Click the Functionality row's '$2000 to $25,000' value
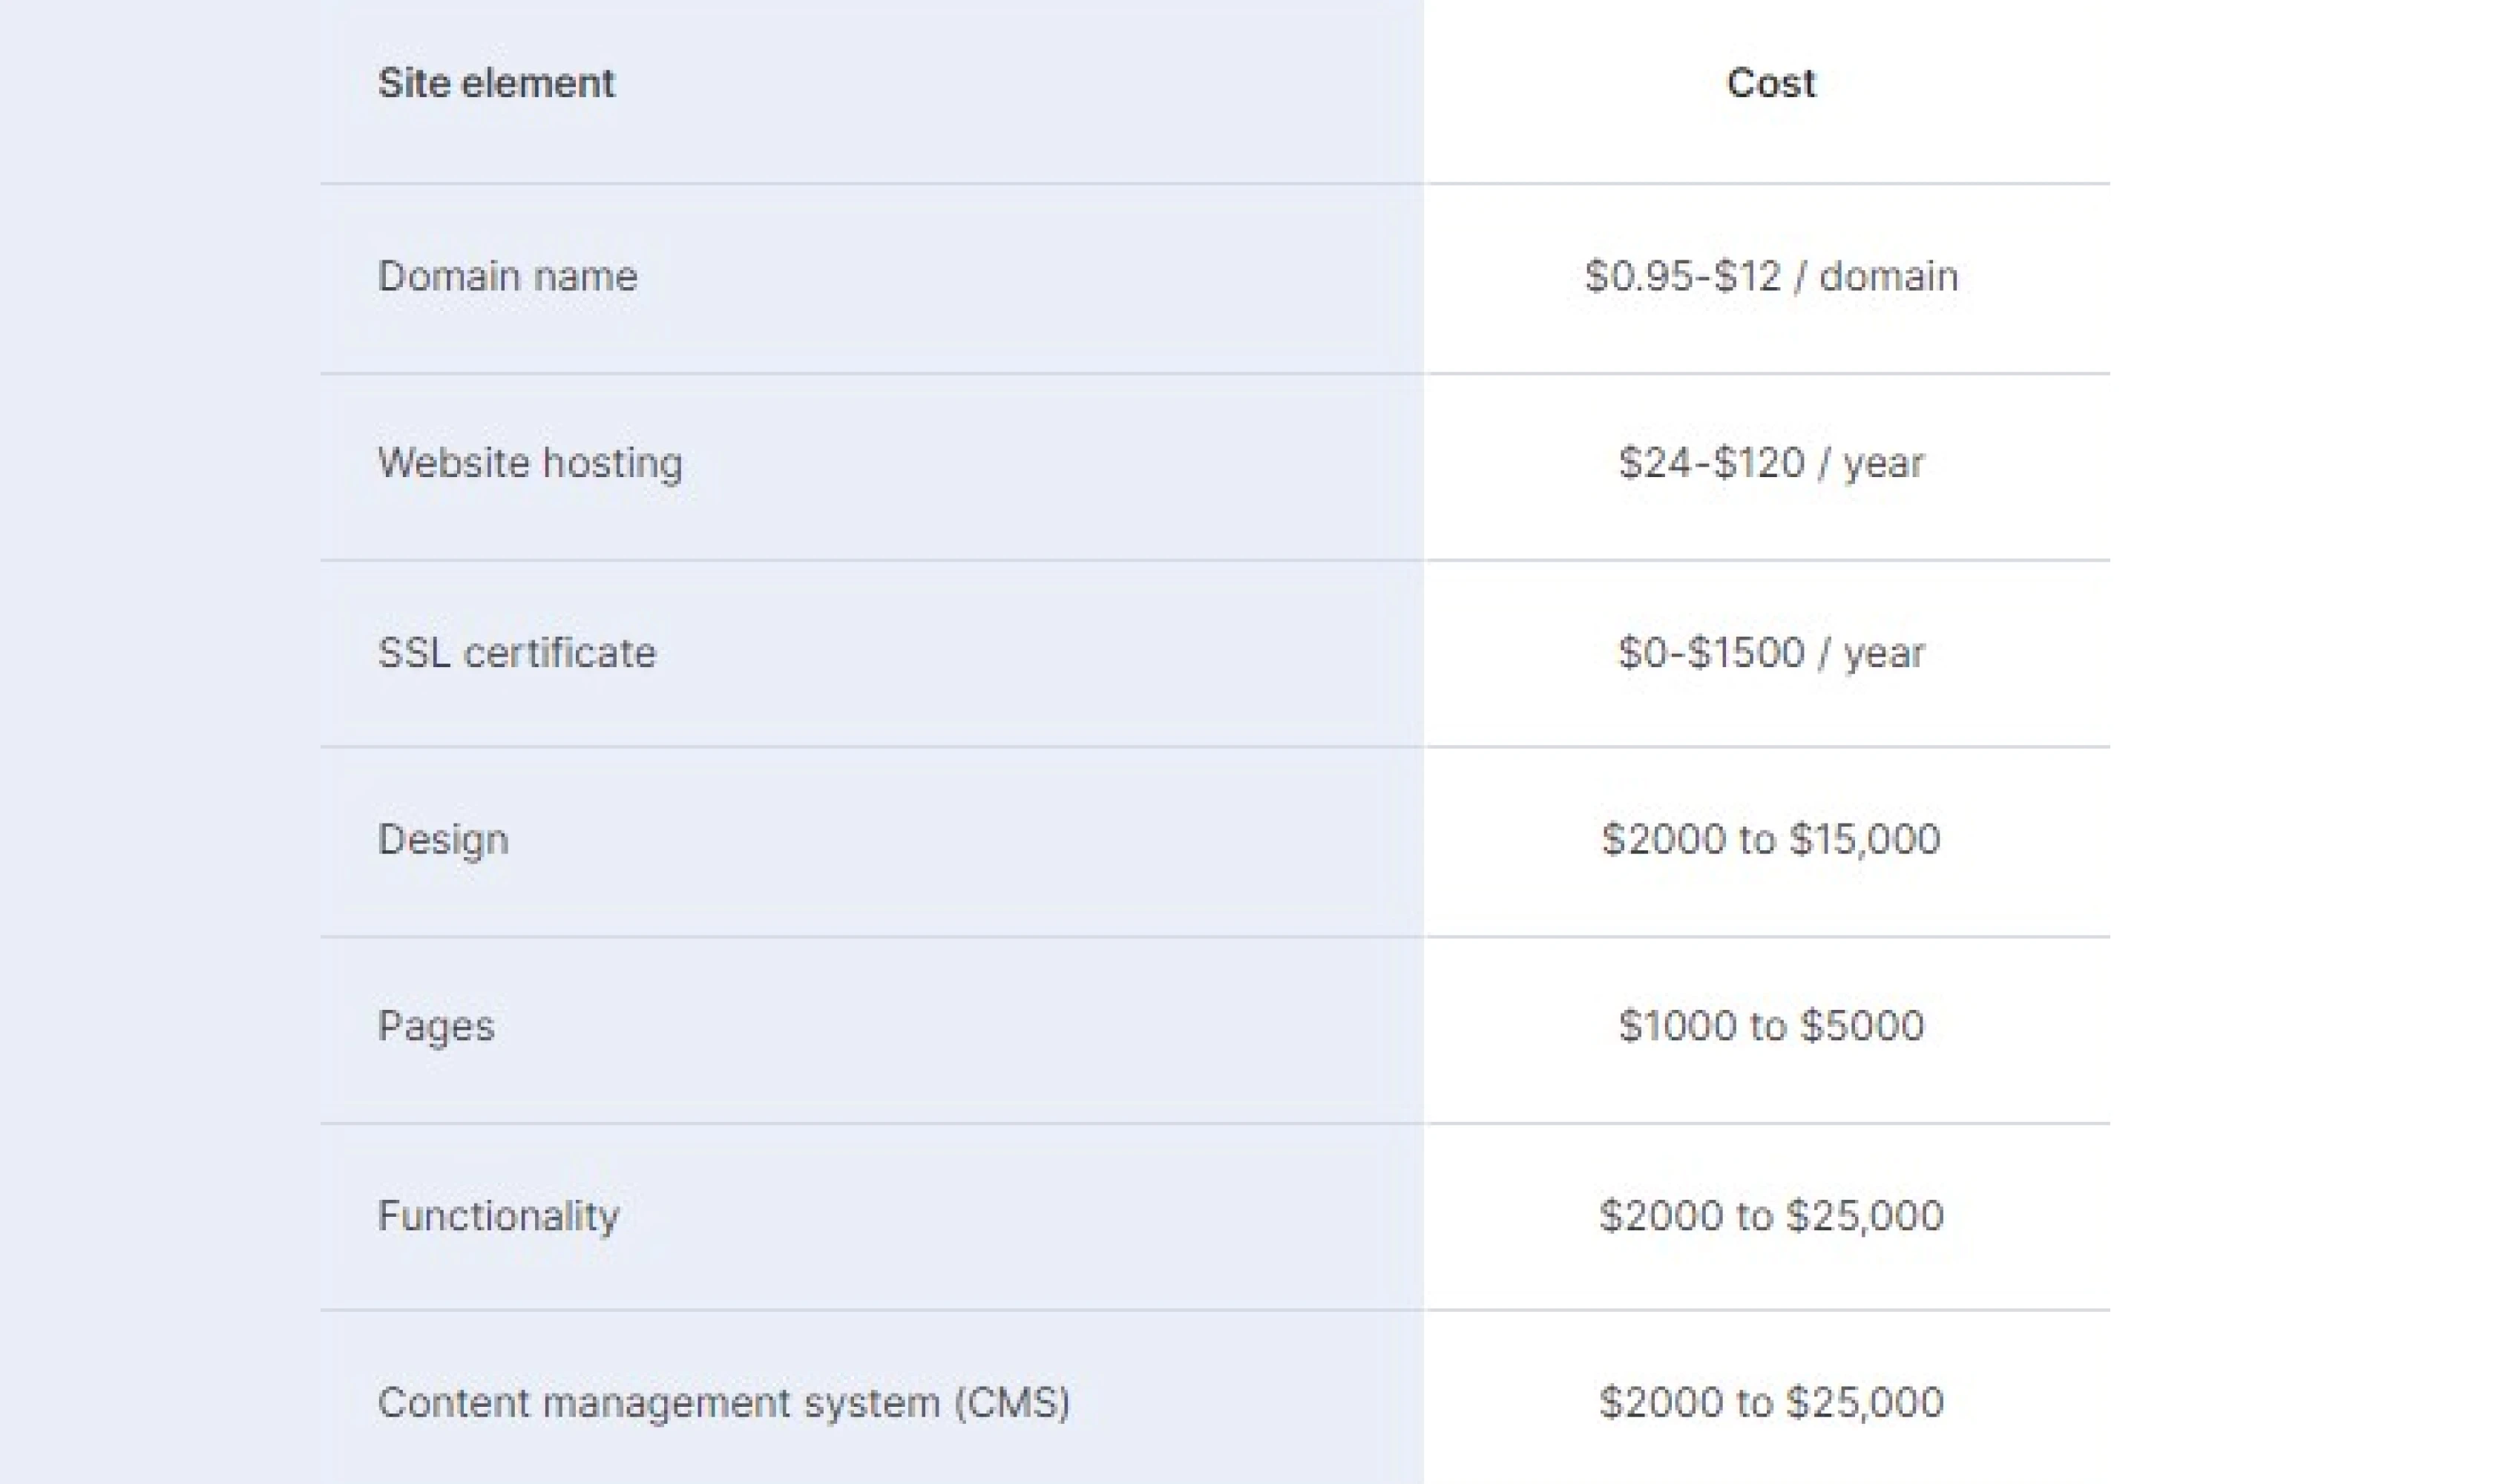 tap(1771, 1215)
